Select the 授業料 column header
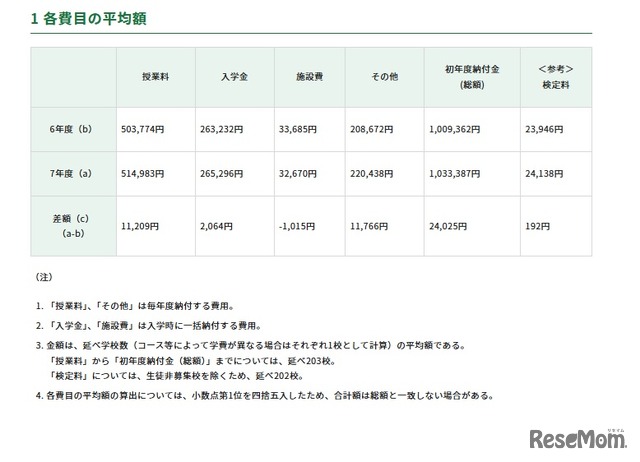Image resolution: width=640 pixels, height=462 pixels. click(156, 77)
